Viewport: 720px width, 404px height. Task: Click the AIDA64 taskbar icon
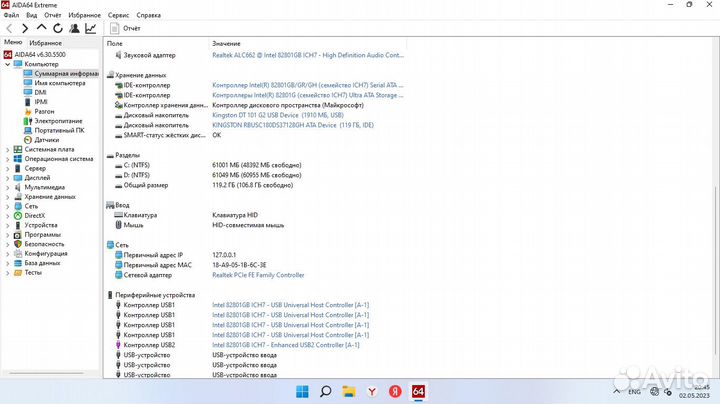(418, 392)
